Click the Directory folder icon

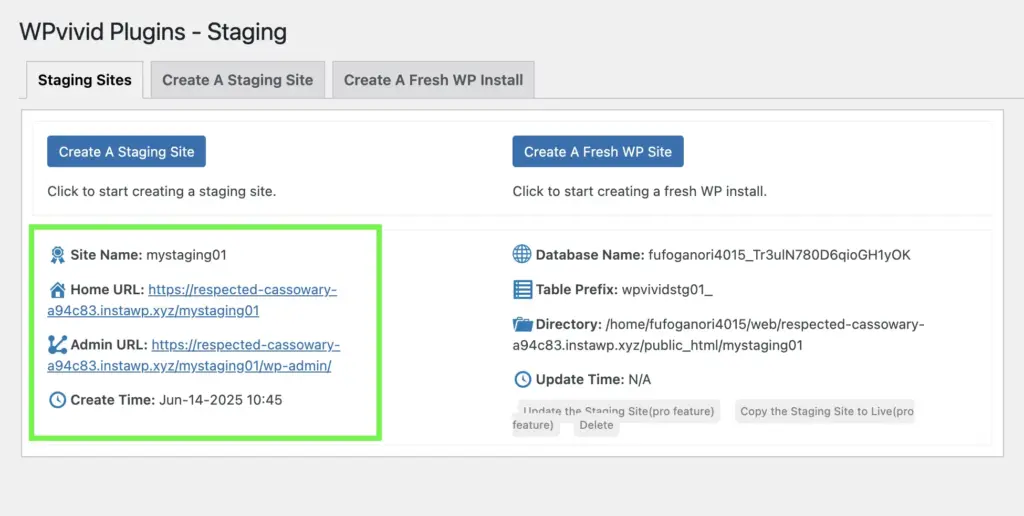coord(522,324)
